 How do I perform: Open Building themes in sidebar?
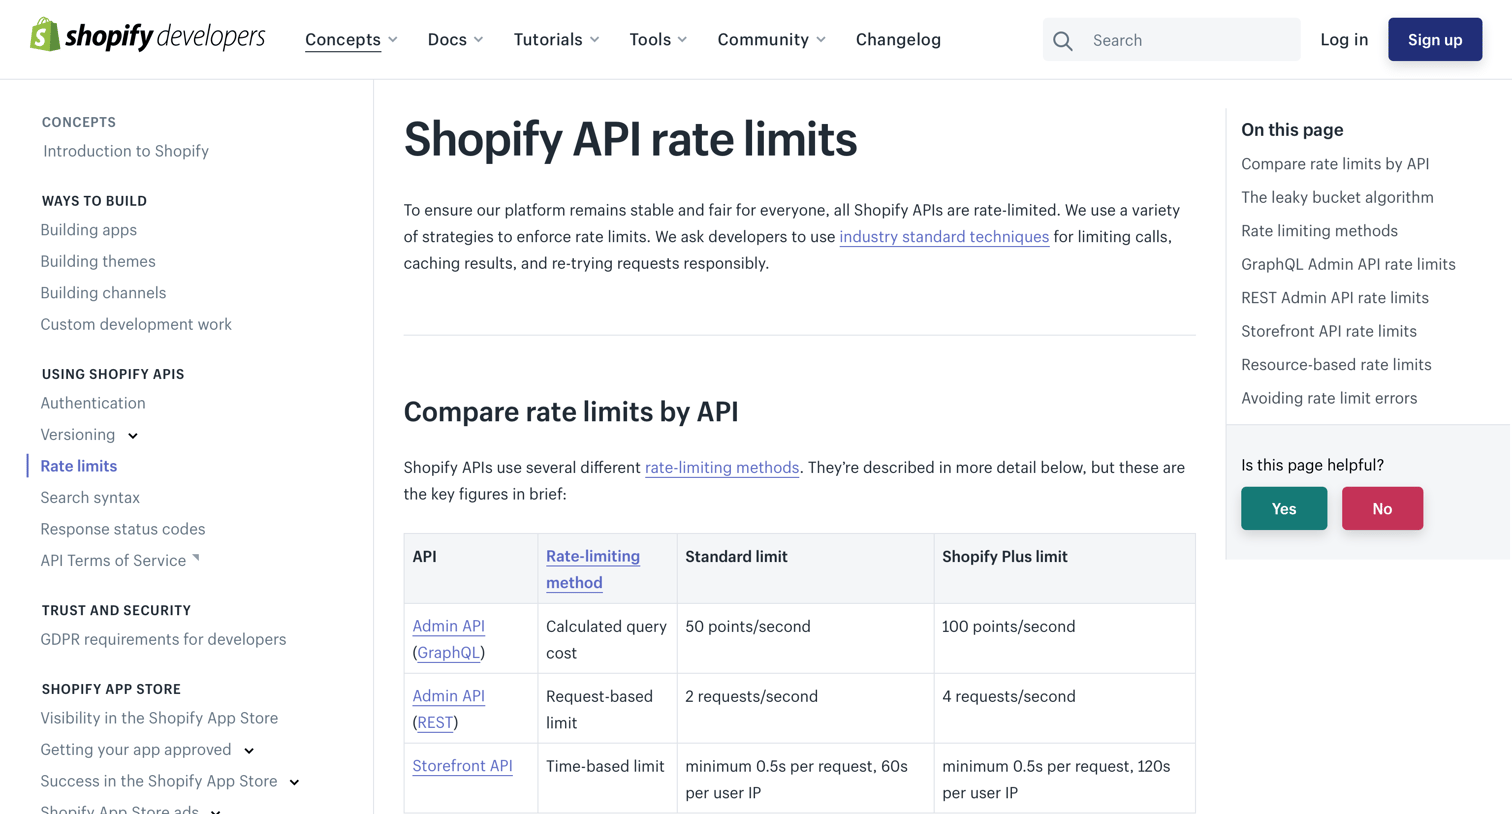98,261
